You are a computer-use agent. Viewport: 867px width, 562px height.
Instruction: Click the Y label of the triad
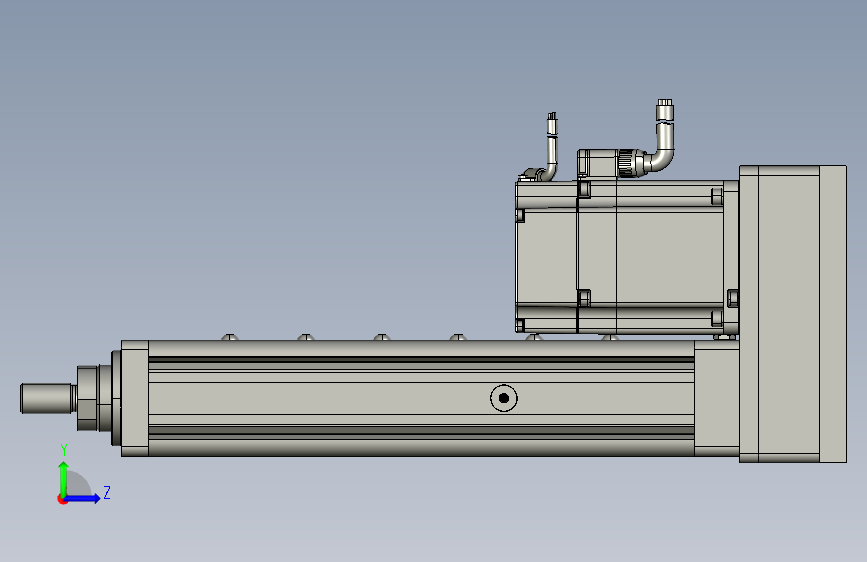pyautogui.click(x=64, y=450)
